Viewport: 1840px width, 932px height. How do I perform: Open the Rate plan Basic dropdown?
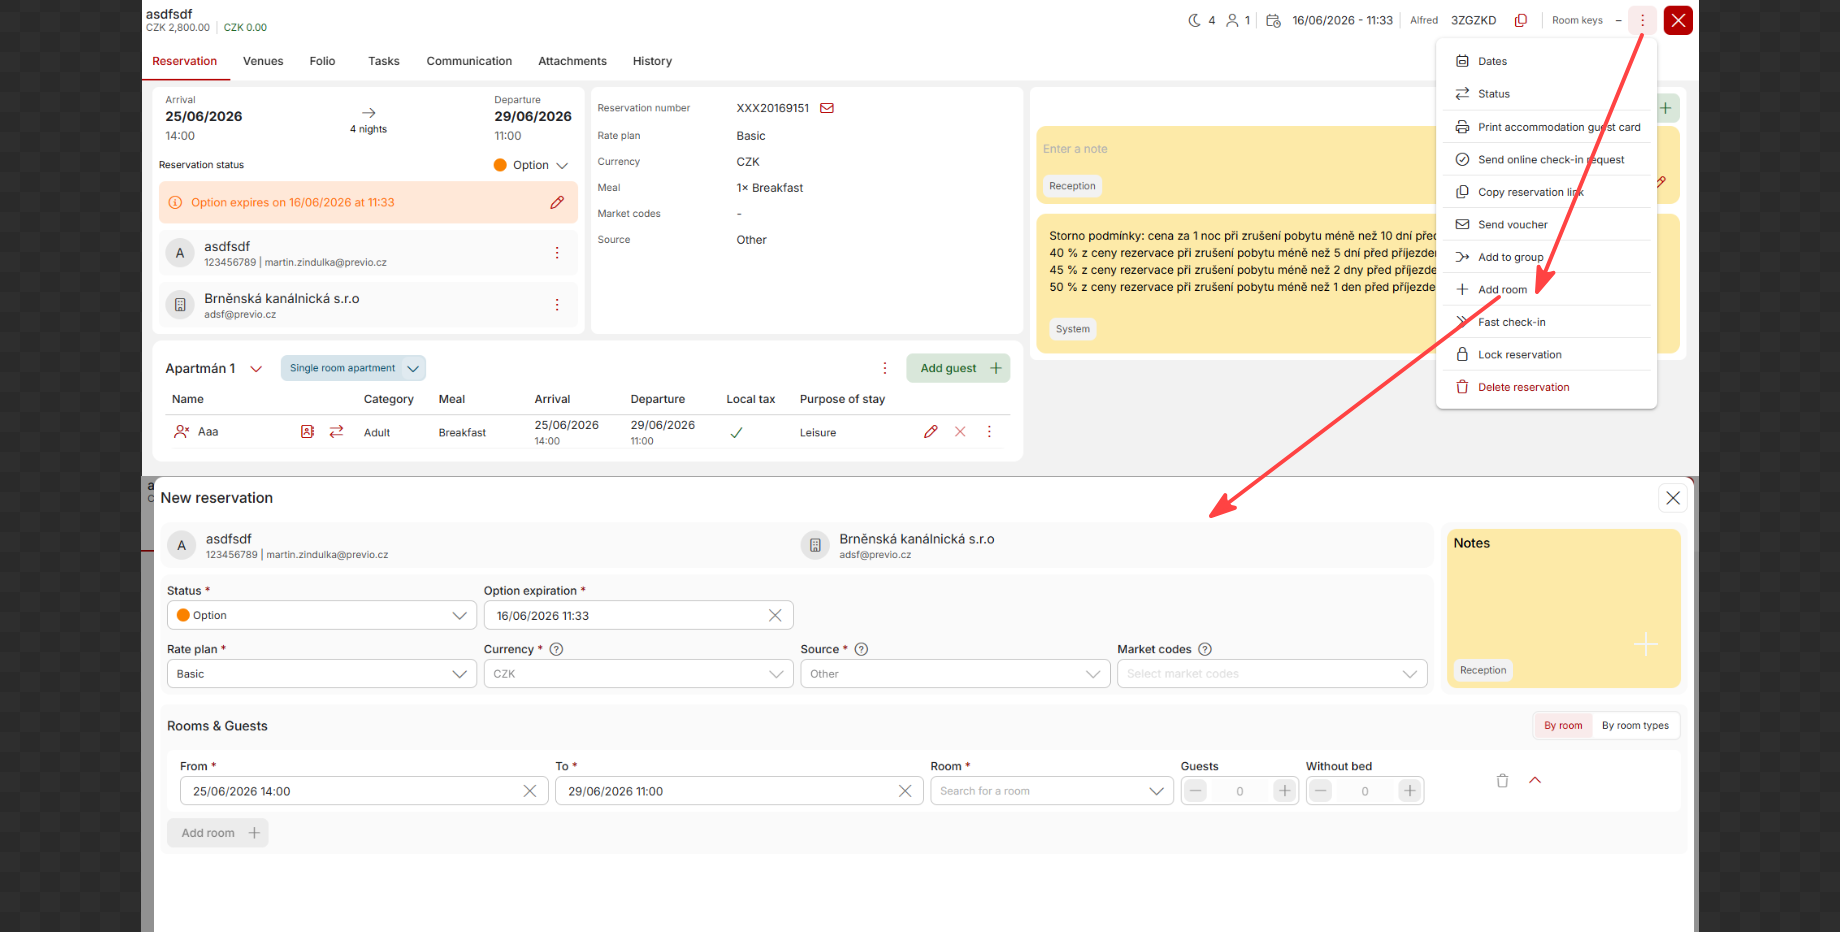(322, 674)
